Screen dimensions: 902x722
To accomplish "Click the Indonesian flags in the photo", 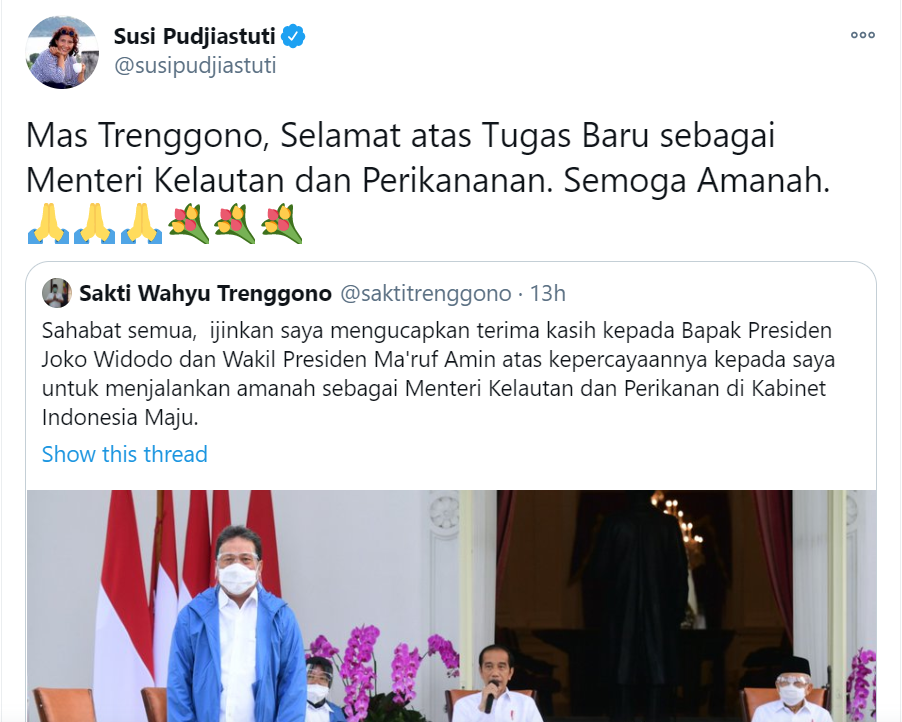I will tap(184, 587).
